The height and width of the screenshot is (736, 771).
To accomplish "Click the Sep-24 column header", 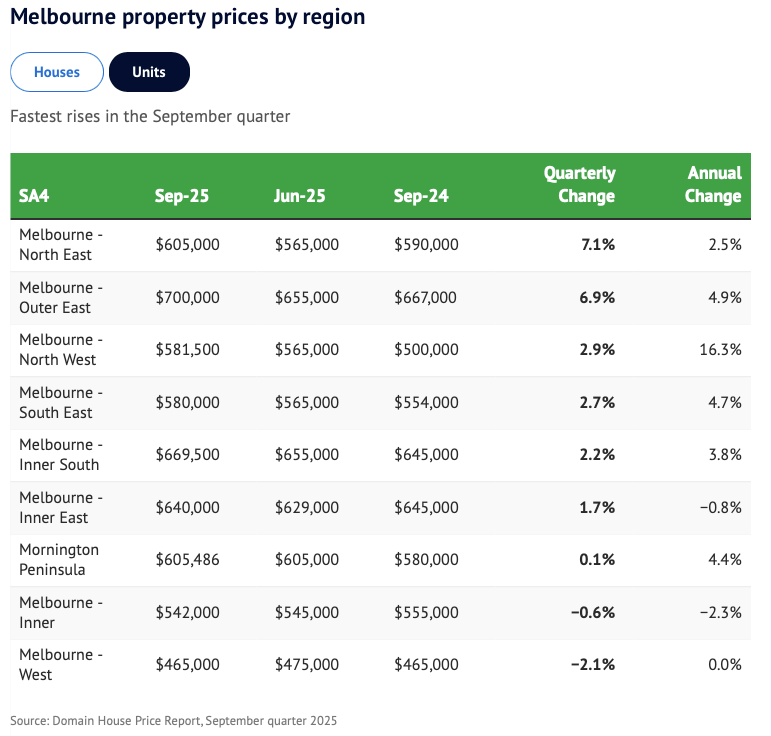I will point(421,196).
